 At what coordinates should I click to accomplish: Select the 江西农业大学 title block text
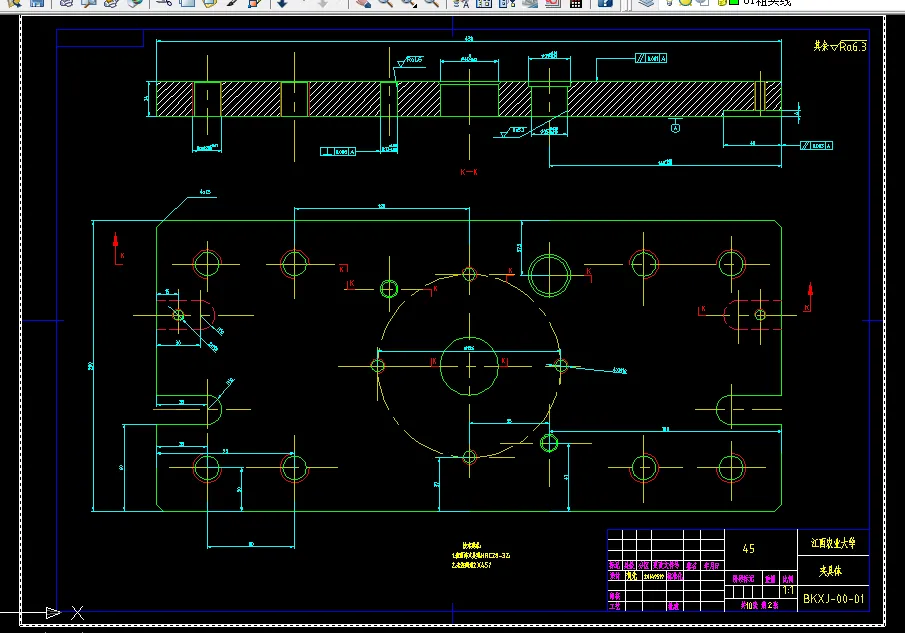[833, 543]
